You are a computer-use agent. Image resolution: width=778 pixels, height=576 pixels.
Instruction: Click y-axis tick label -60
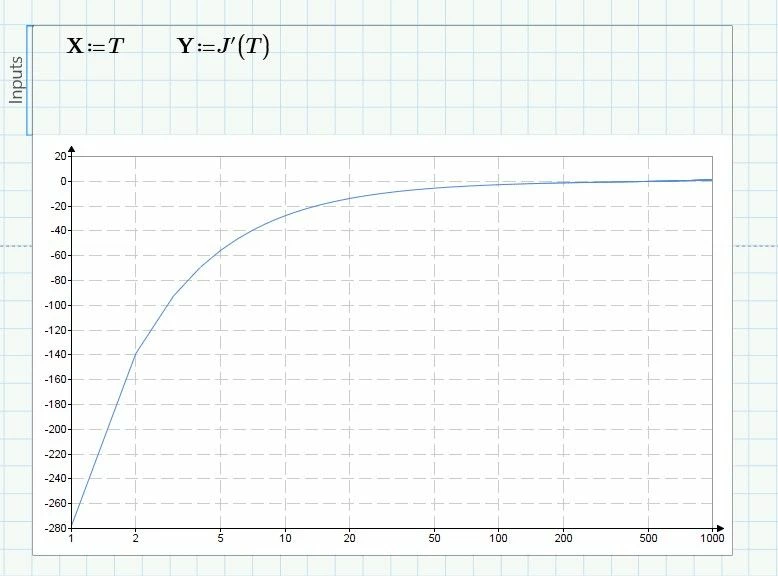tap(58, 256)
